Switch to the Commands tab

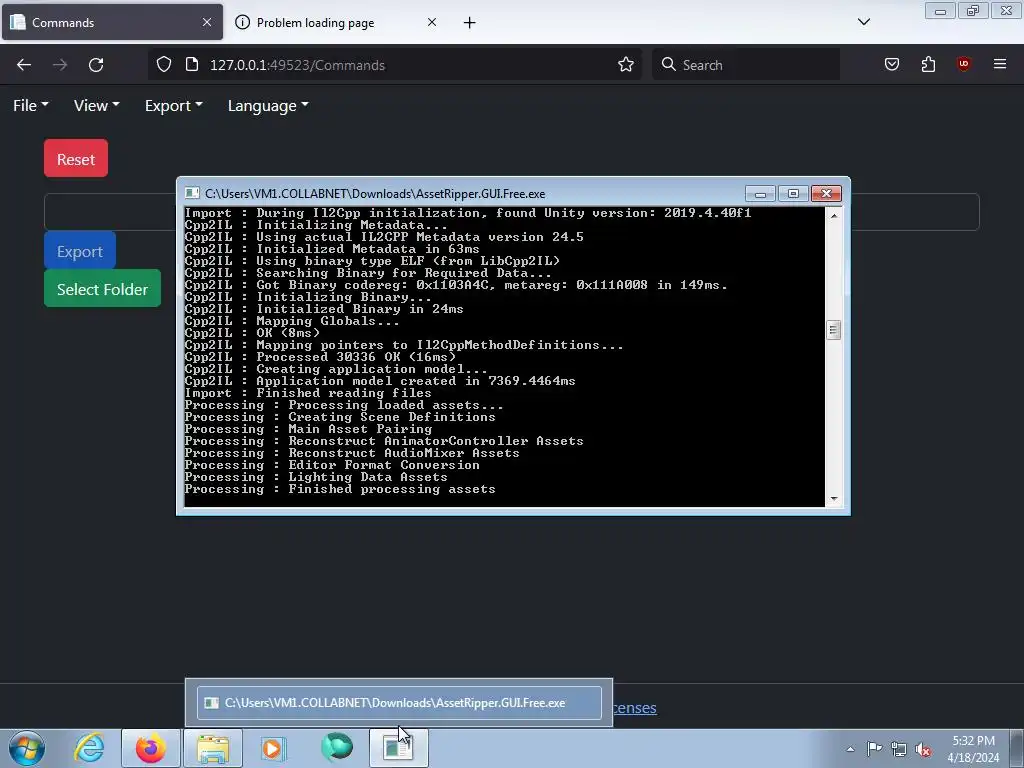coord(112,22)
